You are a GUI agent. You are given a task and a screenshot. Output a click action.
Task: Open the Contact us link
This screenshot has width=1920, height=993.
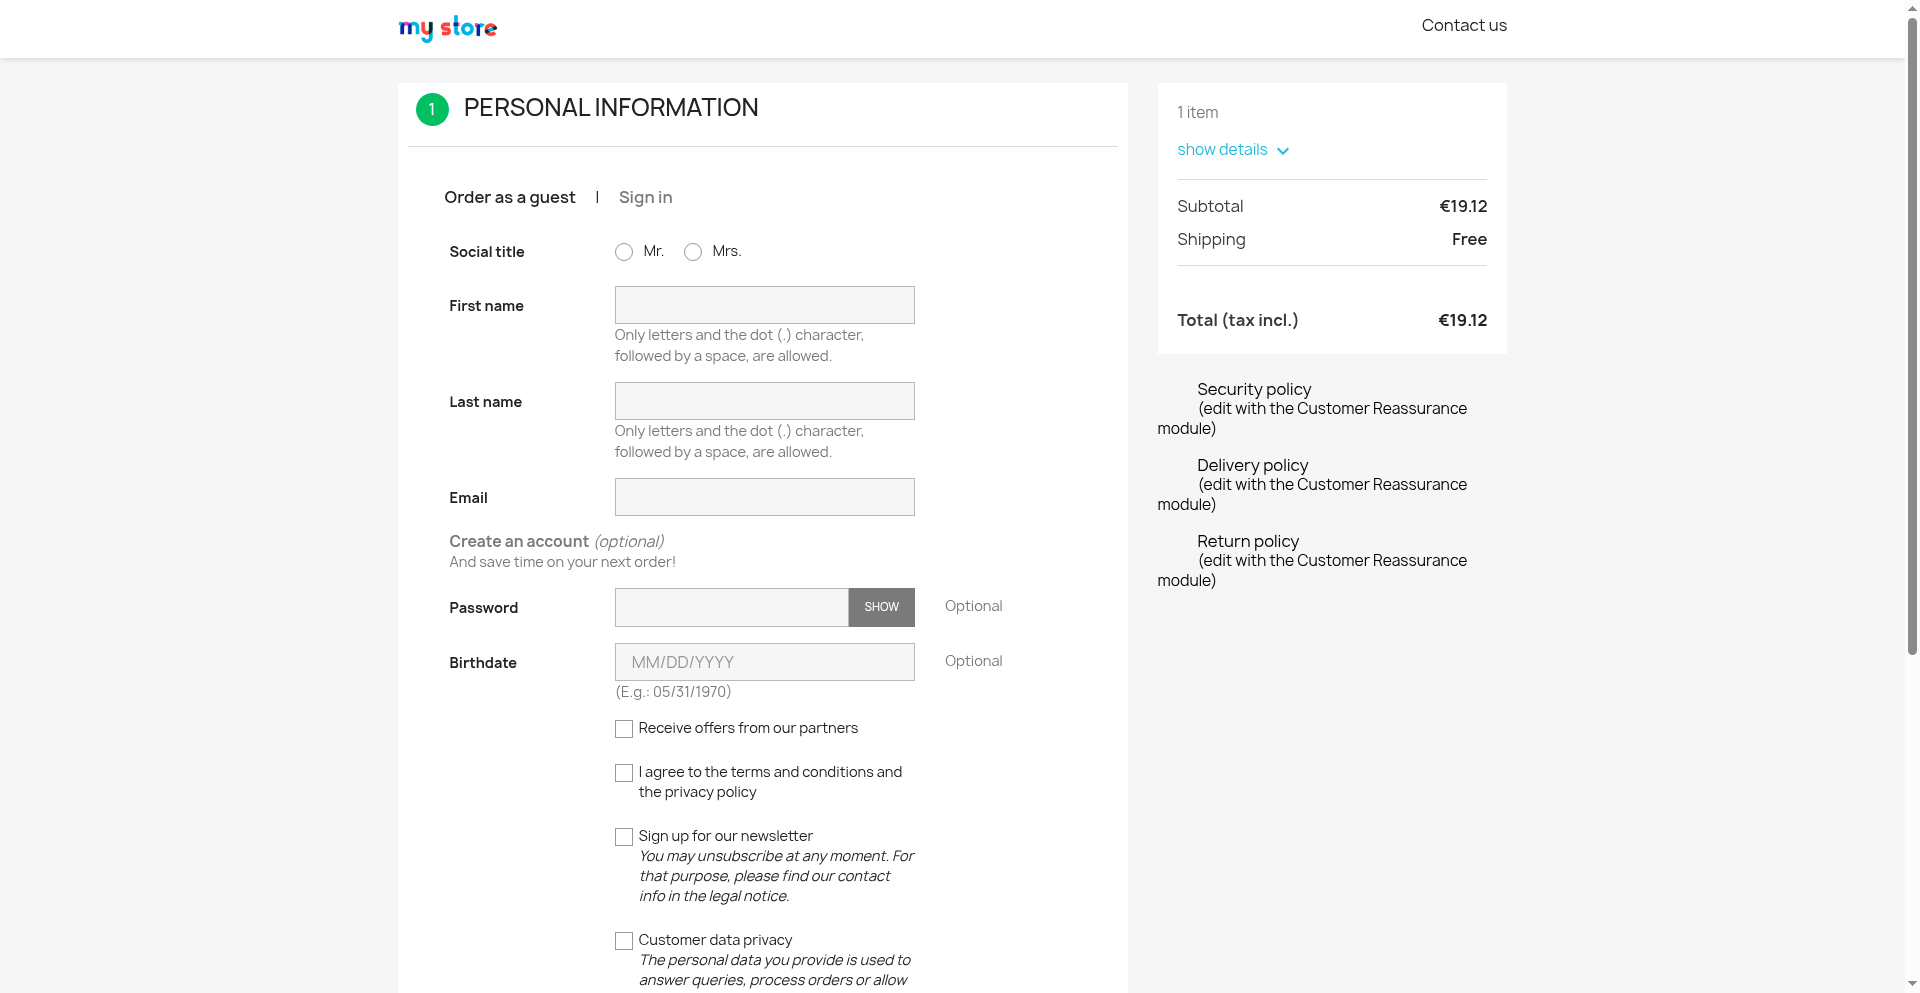click(x=1463, y=26)
